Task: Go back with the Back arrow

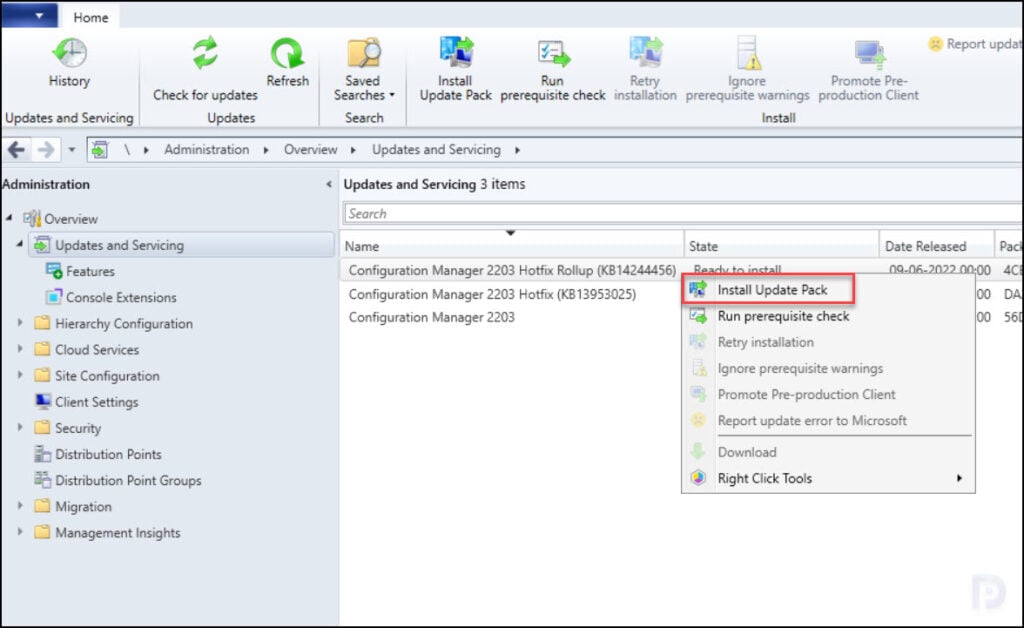Action: click(16, 150)
